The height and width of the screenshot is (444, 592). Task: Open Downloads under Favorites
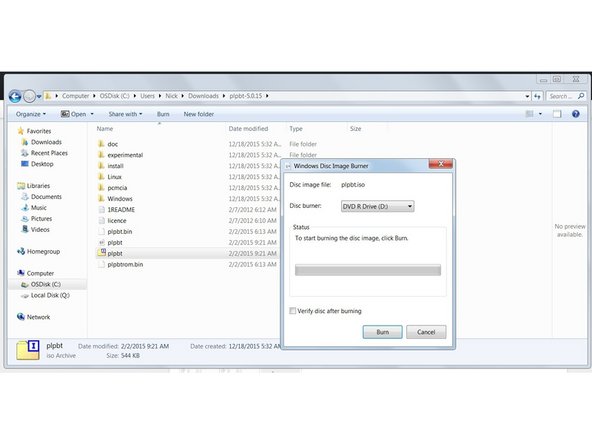coord(46,142)
